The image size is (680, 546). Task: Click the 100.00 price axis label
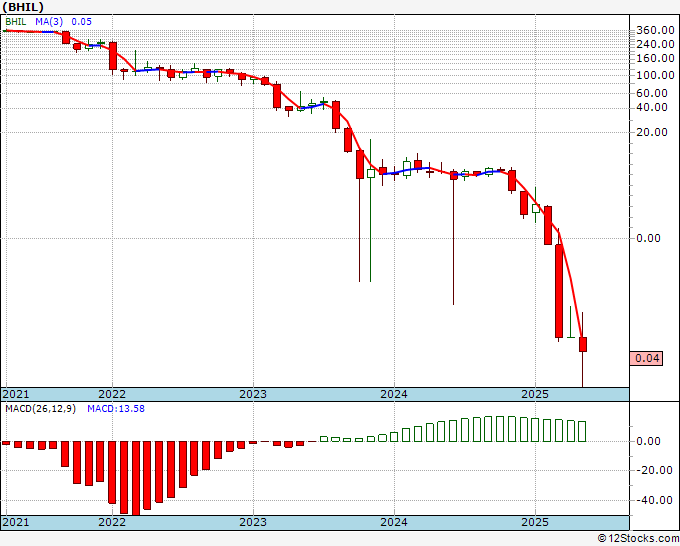pyautogui.click(x=655, y=75)
